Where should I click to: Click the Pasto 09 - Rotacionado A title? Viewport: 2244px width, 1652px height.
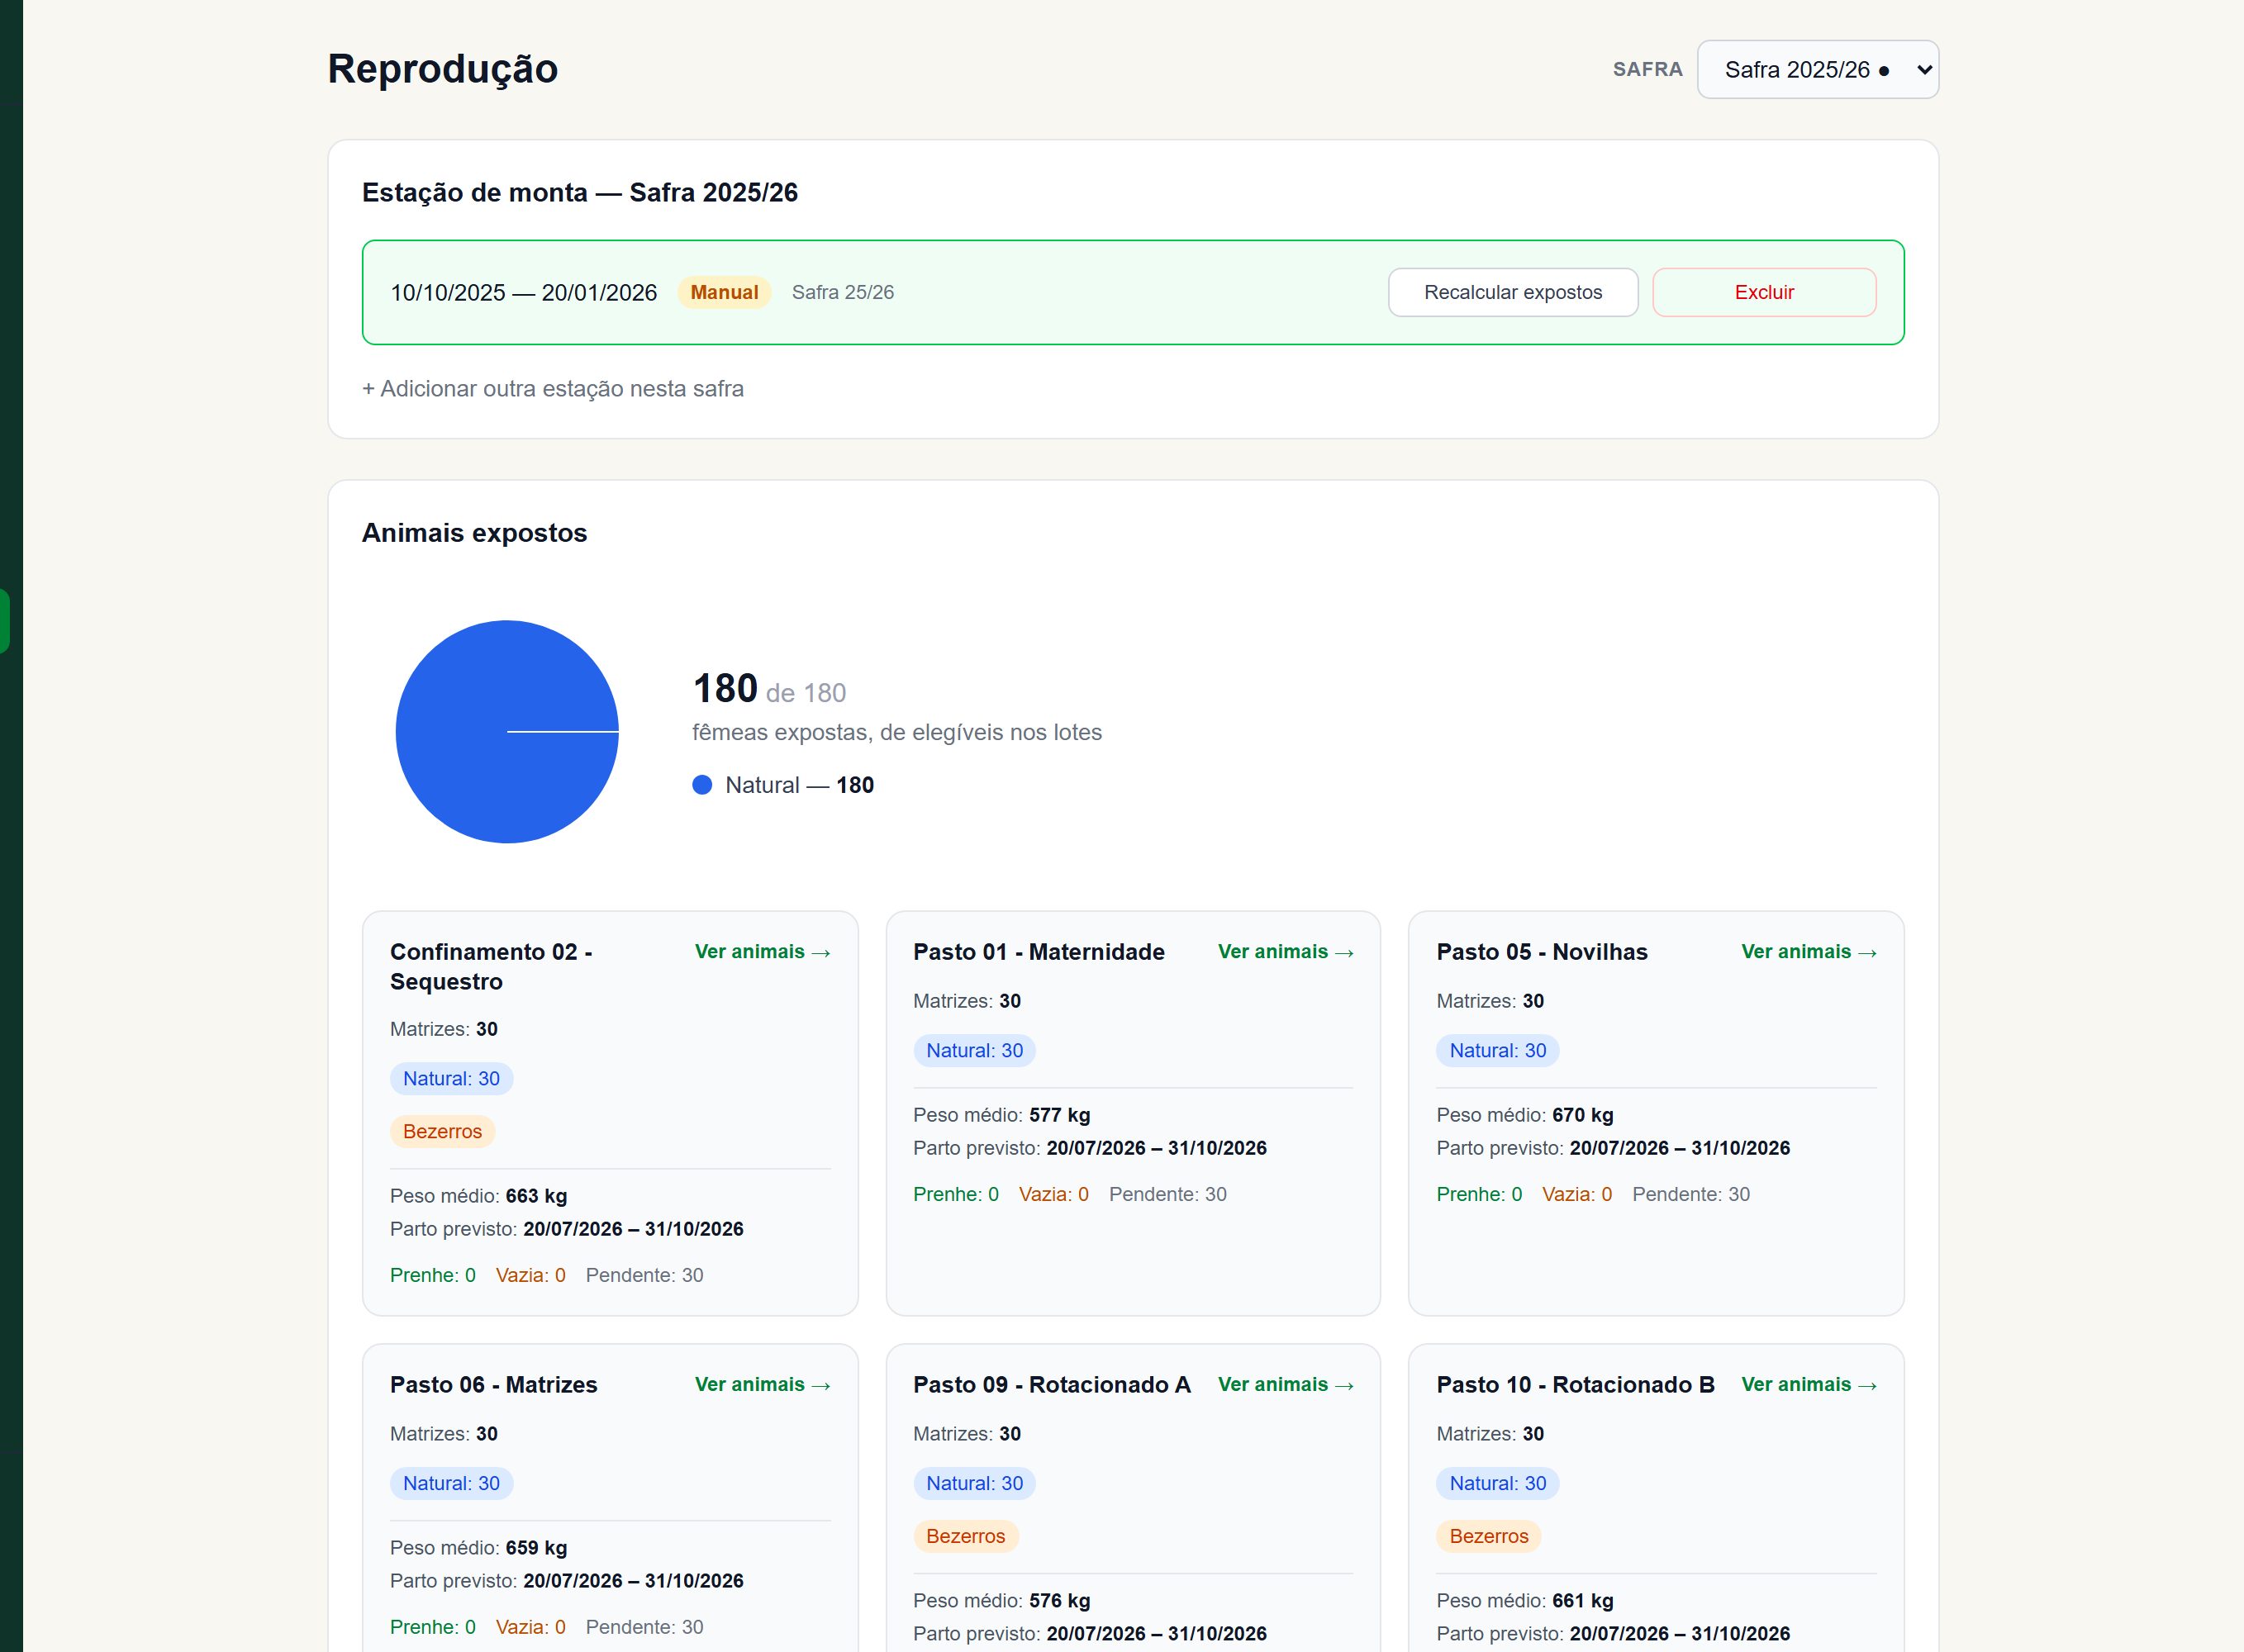point(1051,1385)
